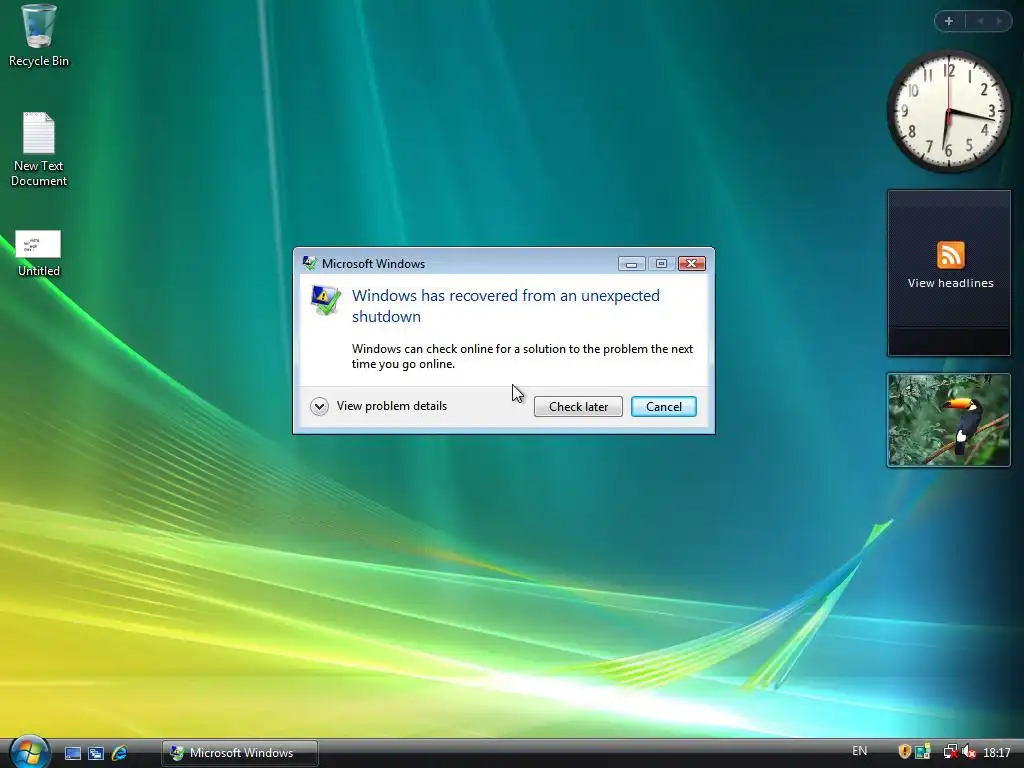Click the shield icon in dialog title bar
Screen dimensions: 1024x768
[x=310, y=263]
